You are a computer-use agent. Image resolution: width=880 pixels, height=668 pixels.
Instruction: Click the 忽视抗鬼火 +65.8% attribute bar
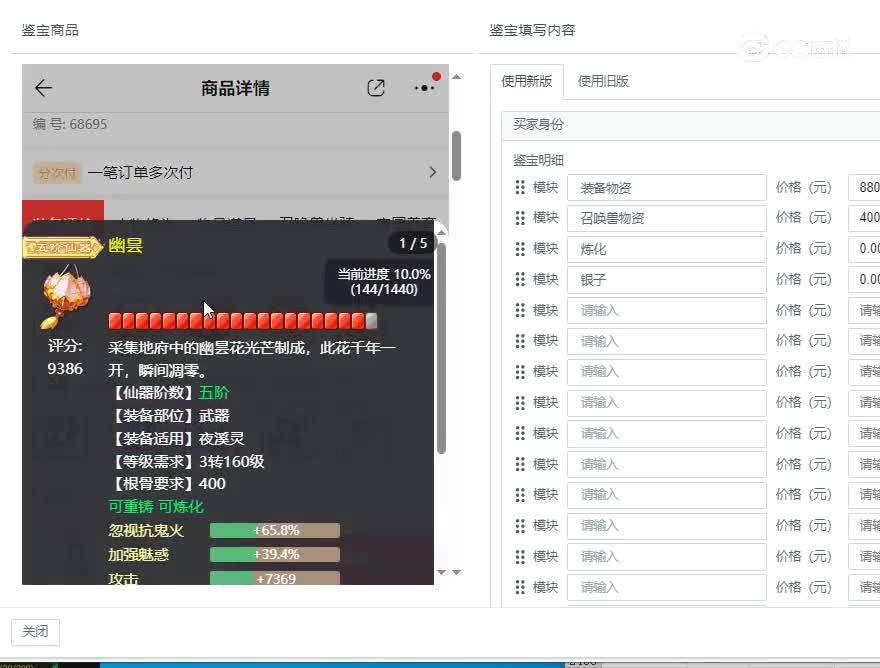coord(274,530)
